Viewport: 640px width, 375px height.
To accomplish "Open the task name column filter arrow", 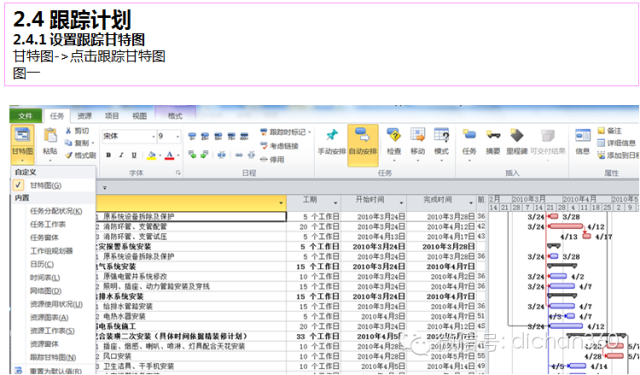I will 281,203.
